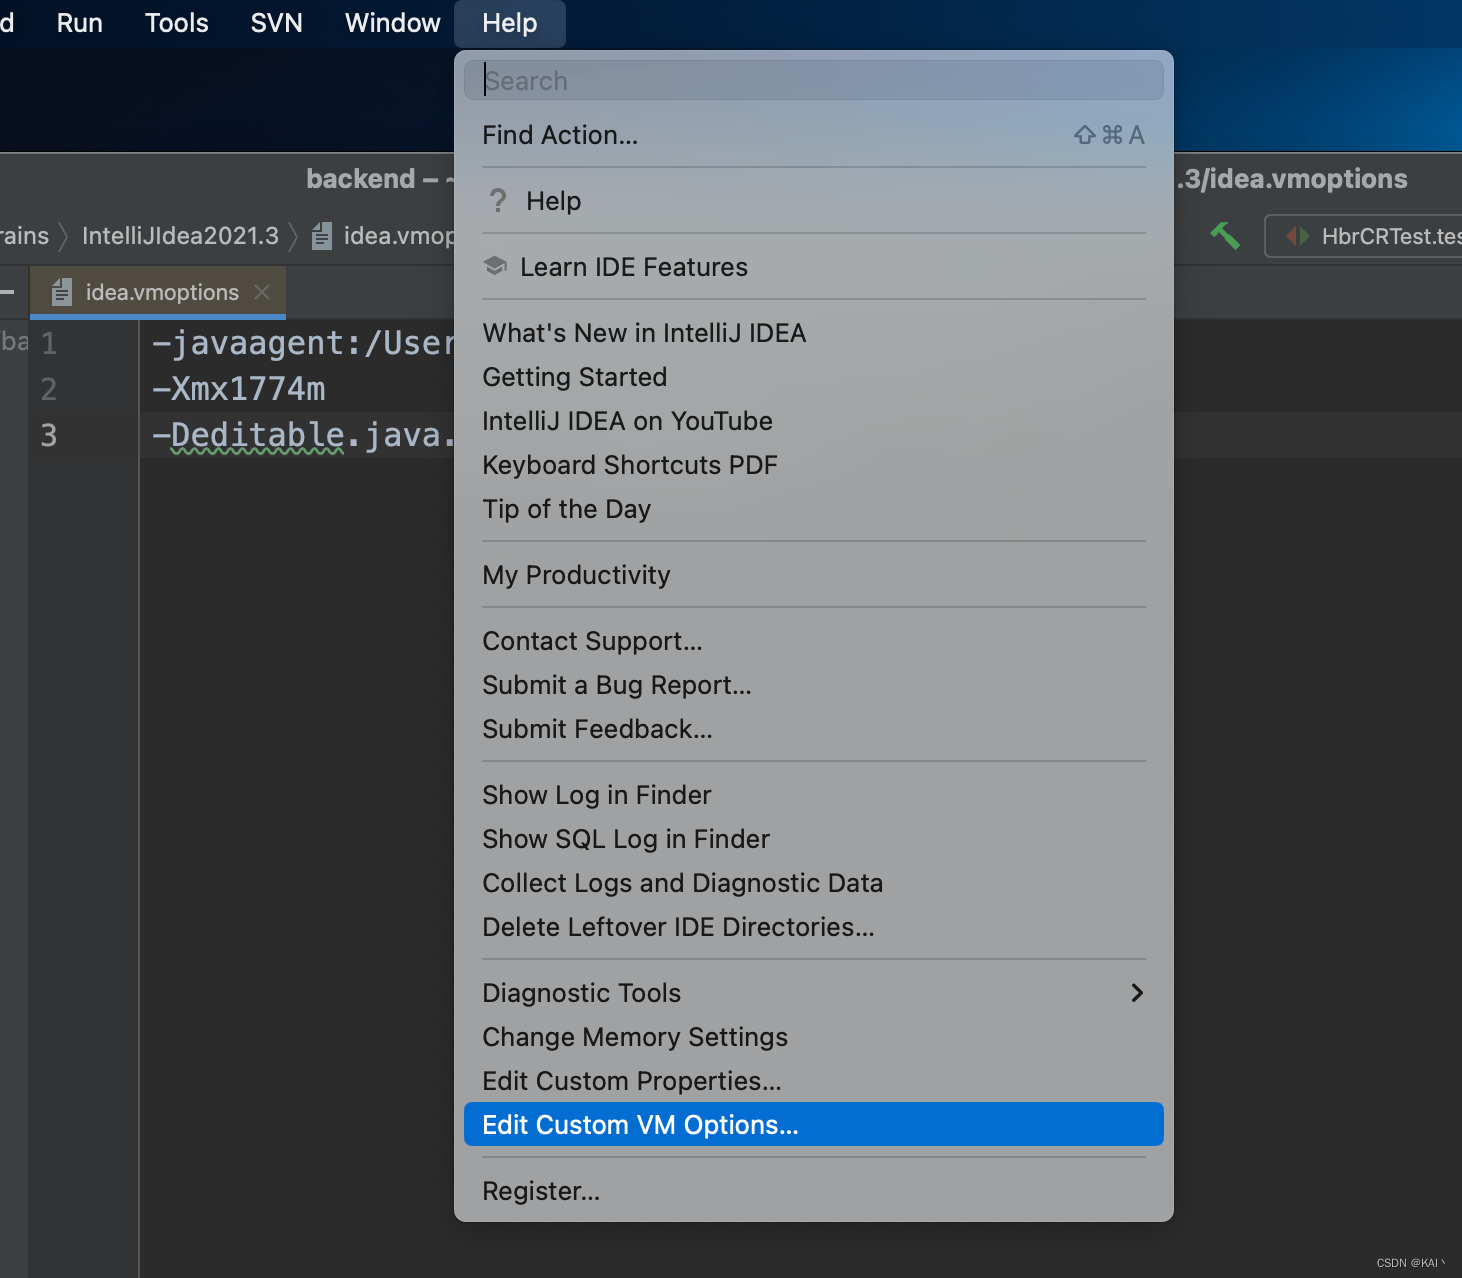Click the -javaagent line in editor

[x=303, y=343]
